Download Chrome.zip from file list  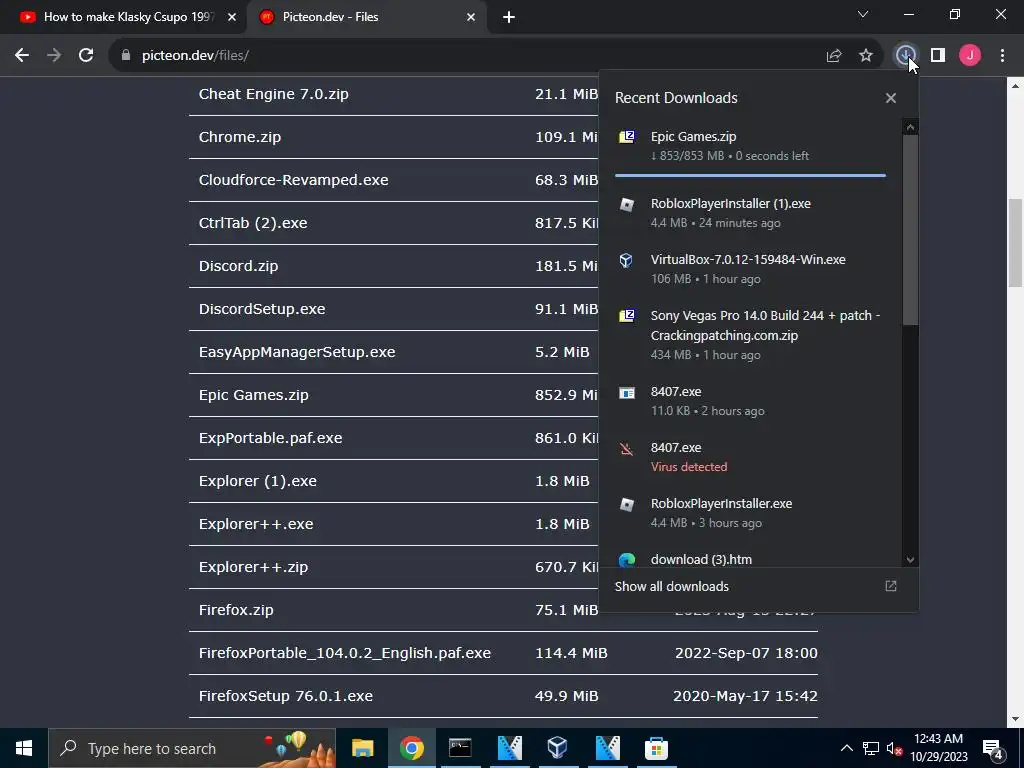(x=240, y=137)
